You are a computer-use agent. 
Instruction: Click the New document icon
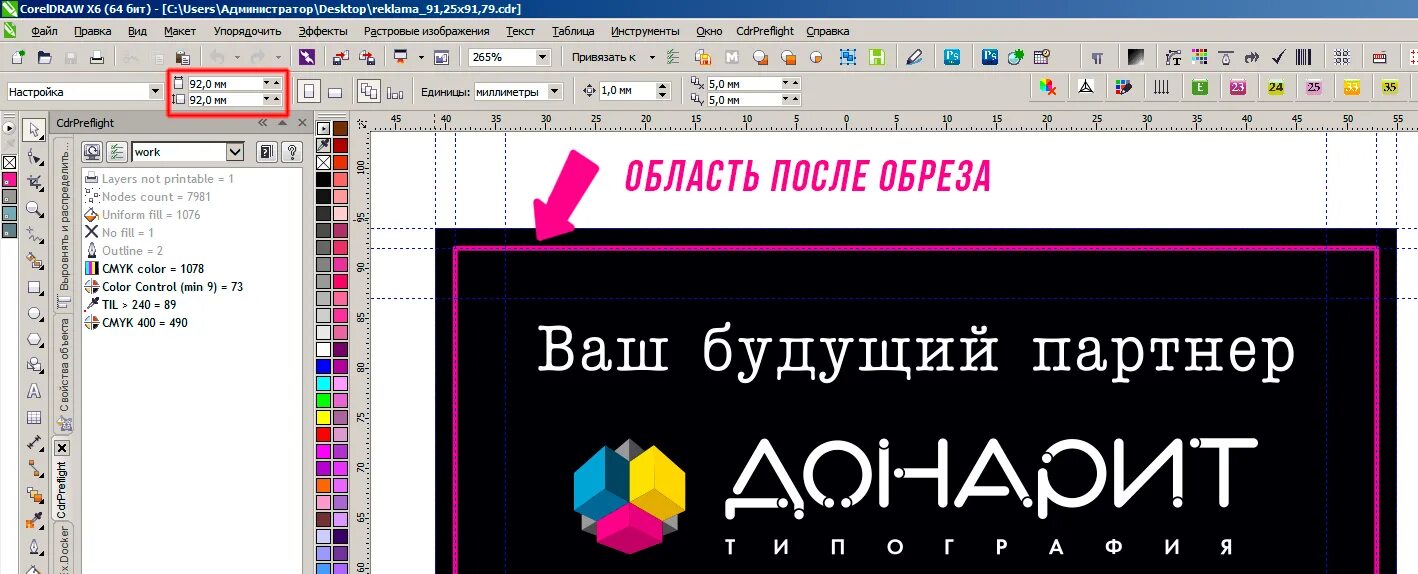tap(18, 57)
